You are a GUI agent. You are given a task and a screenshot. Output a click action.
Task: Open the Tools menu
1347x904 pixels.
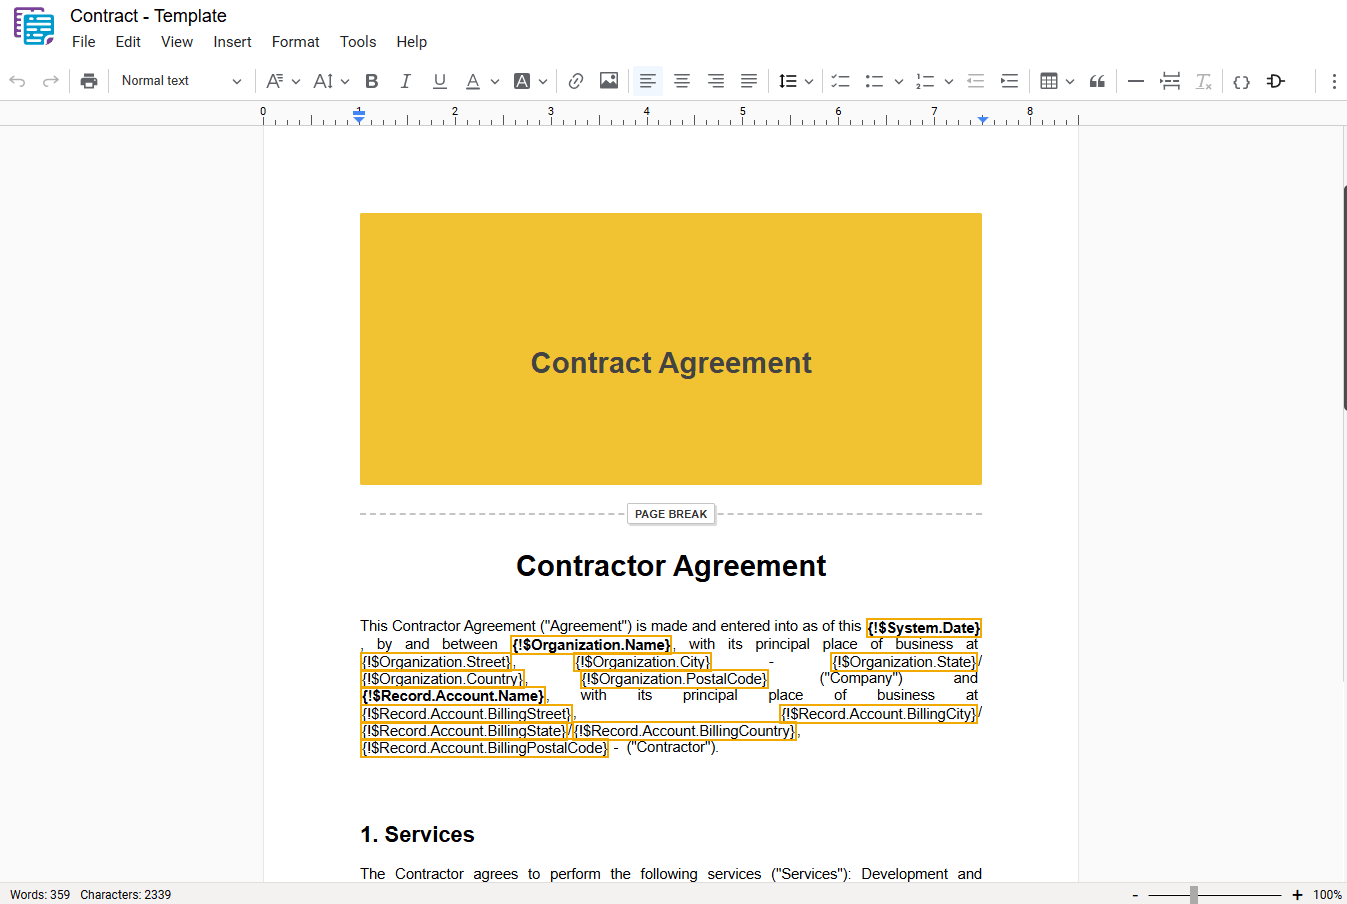coord(358,42)
